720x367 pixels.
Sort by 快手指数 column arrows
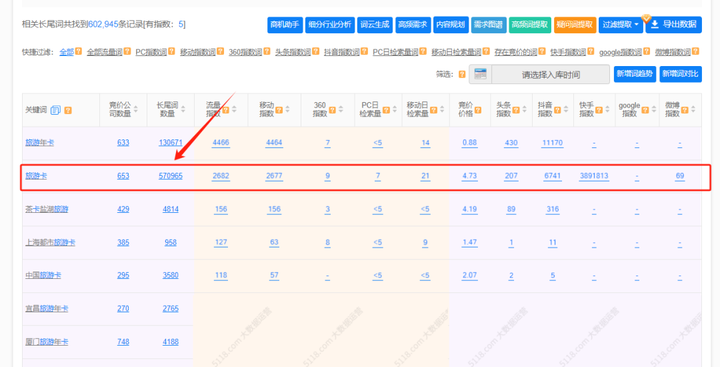tap(607, 109)
